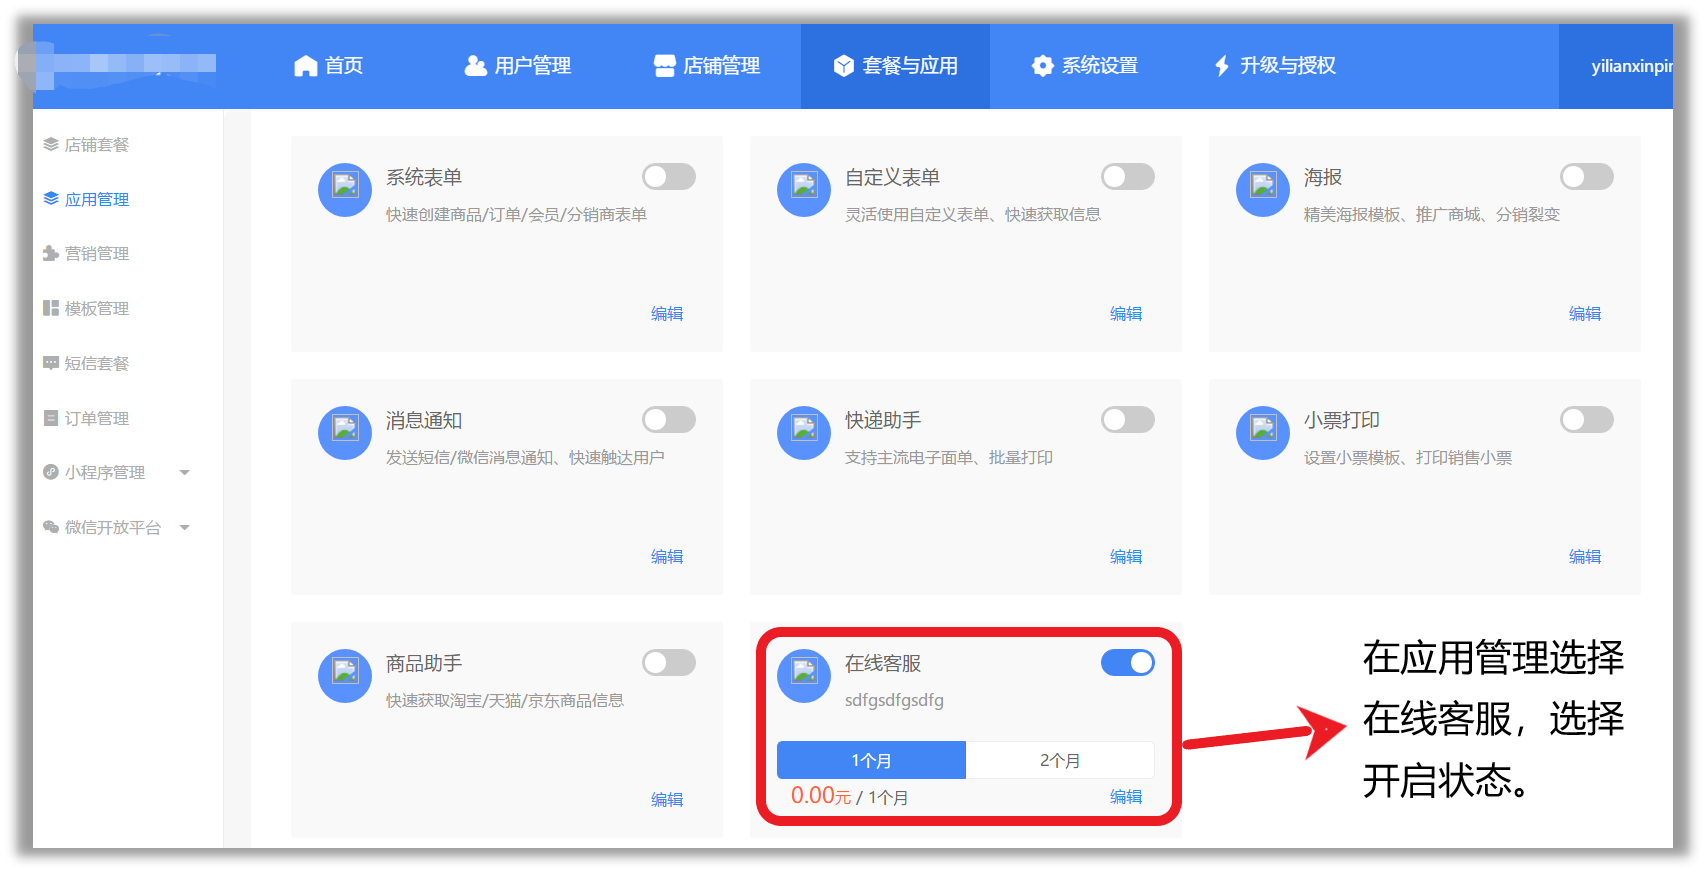Viewport: 1706px width, 873px height.
Task: Open 系统设置 in the top menu
Action: coord(1085,66)
